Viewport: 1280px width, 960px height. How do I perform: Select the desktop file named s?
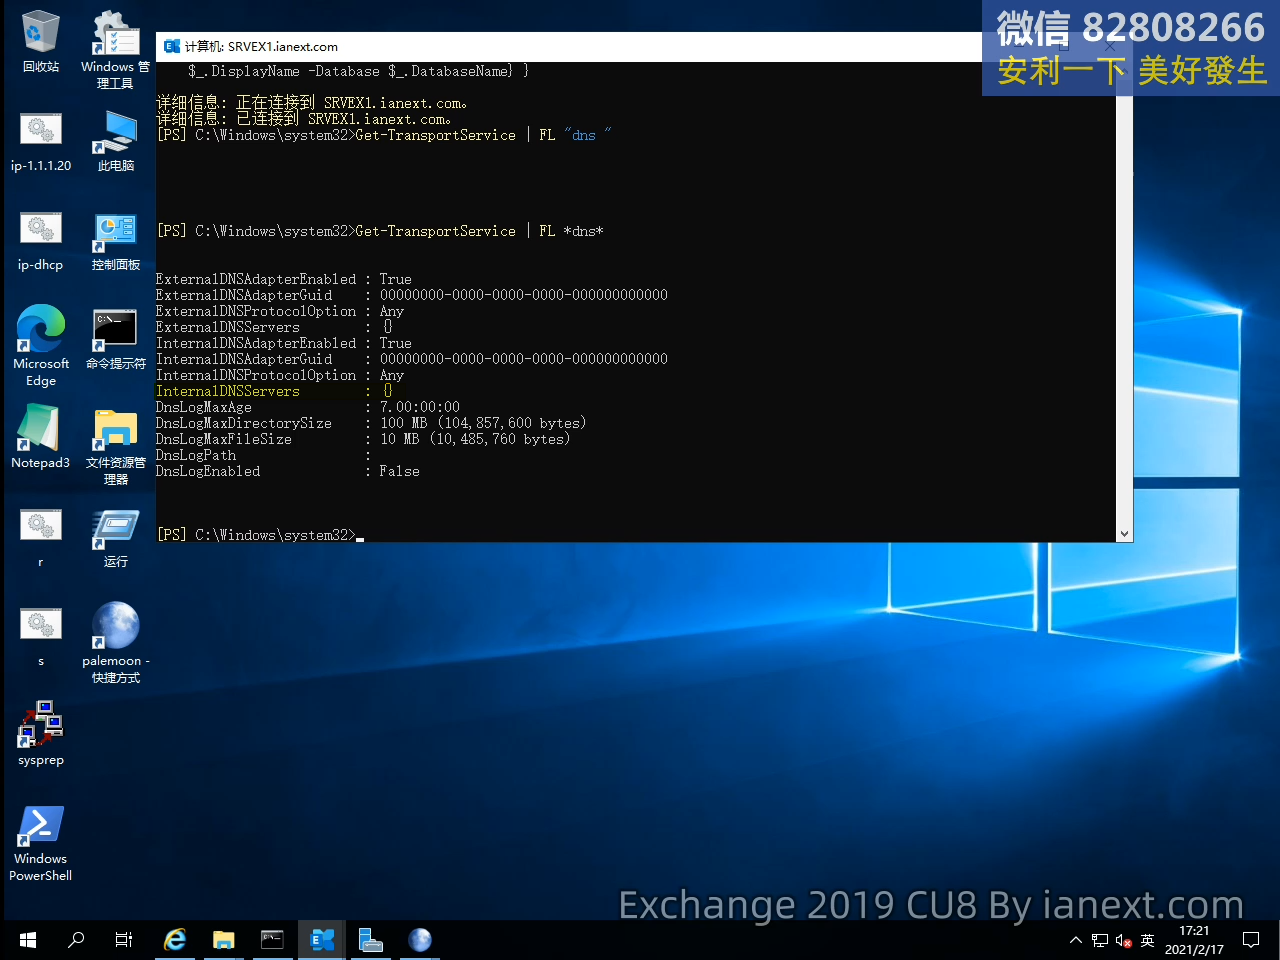40,636
